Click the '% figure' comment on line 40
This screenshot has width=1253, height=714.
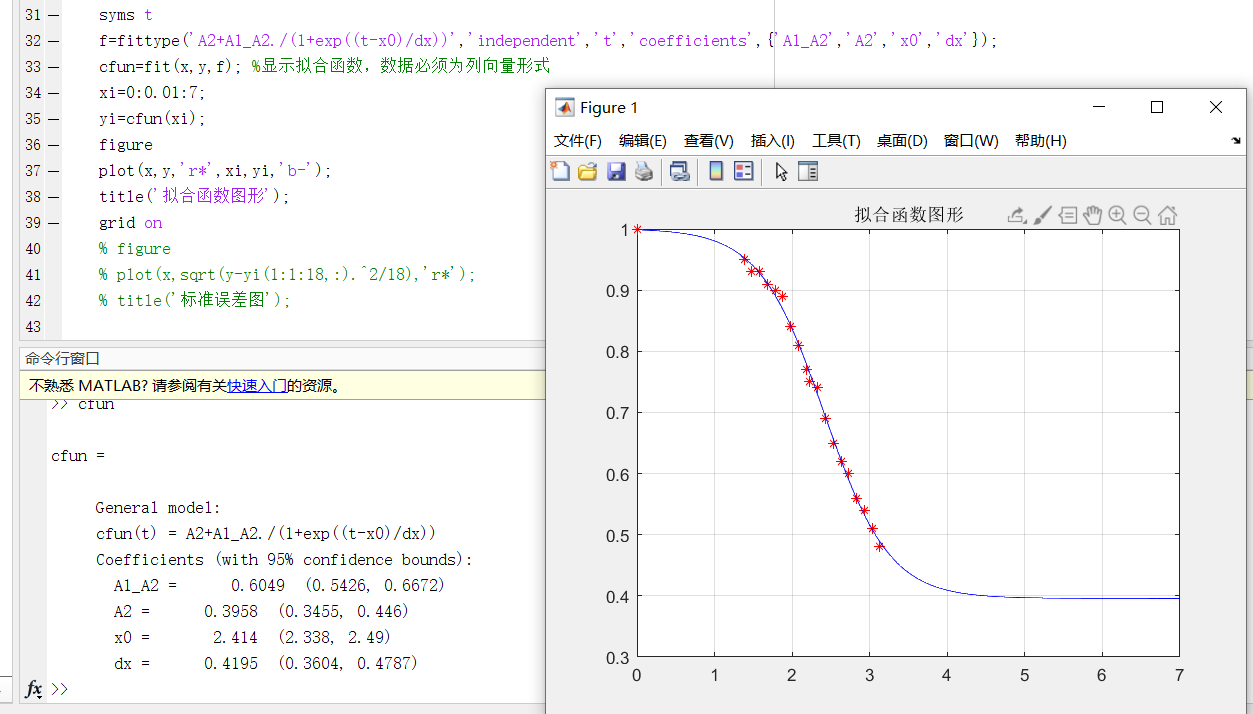(x=134, y=249)
